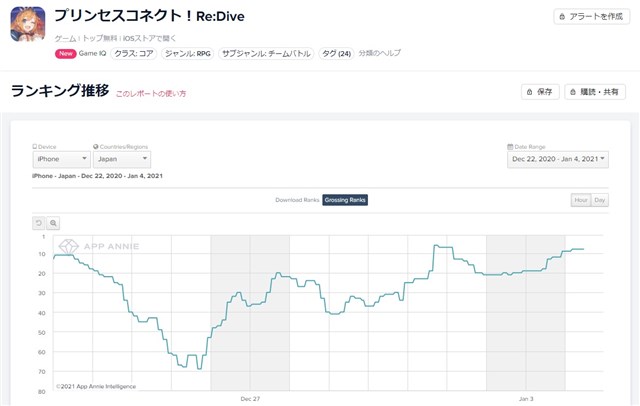640x406 pixels.
Task: Click the Jan 3 axis label
Action: point(526,399)
